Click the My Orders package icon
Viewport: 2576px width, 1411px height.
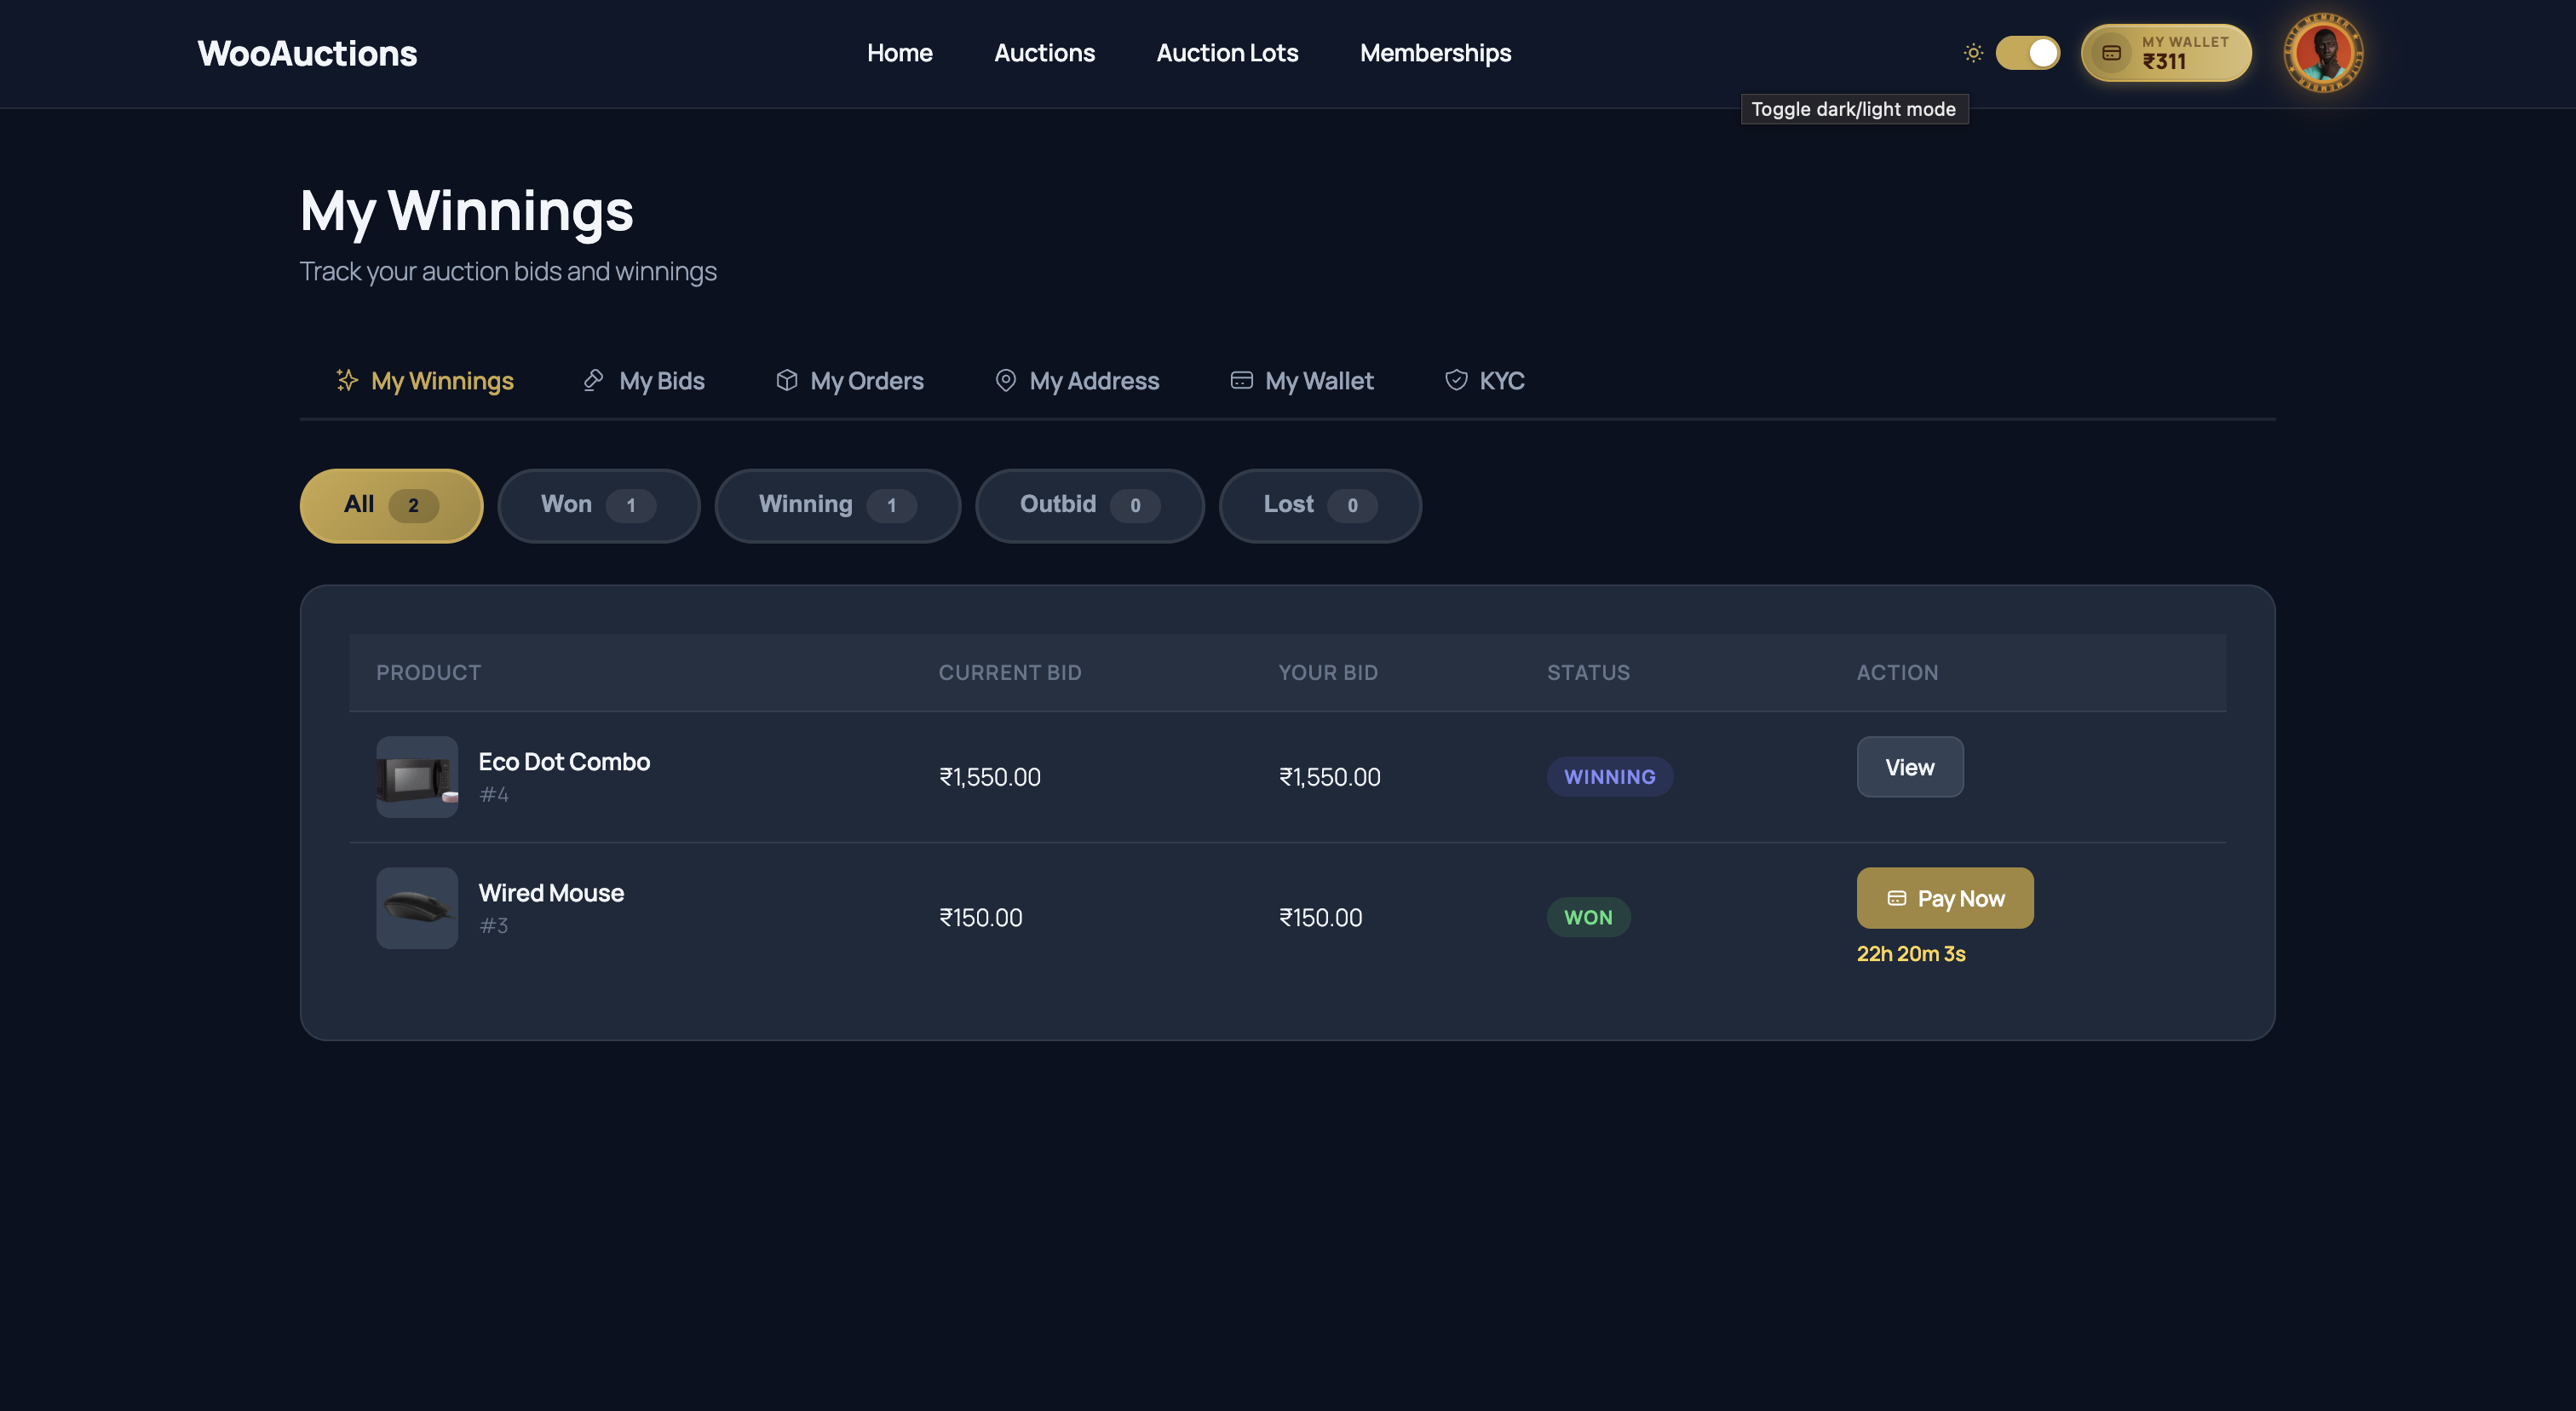point(786,380)
